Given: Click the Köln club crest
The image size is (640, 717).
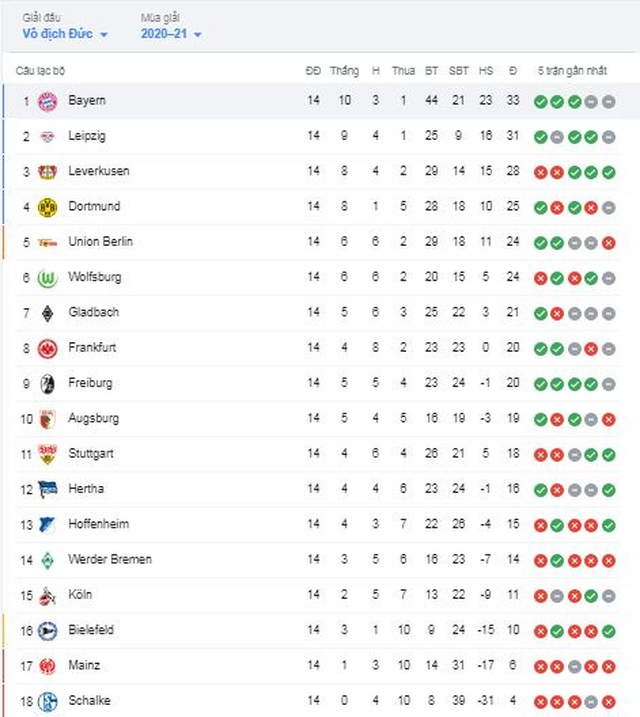Looking at the screenshot, I should click(x=47, y=595).
